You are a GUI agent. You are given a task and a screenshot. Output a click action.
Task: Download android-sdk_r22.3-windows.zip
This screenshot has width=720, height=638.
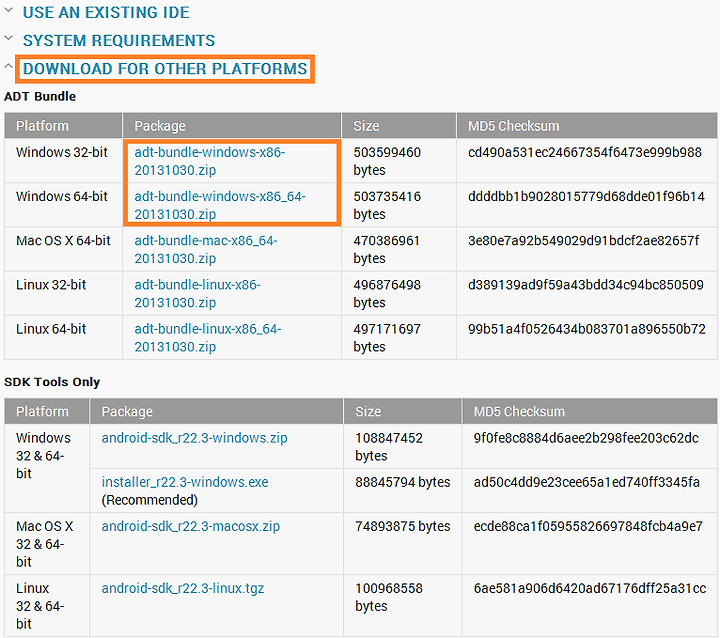click(x=194, y=438)
